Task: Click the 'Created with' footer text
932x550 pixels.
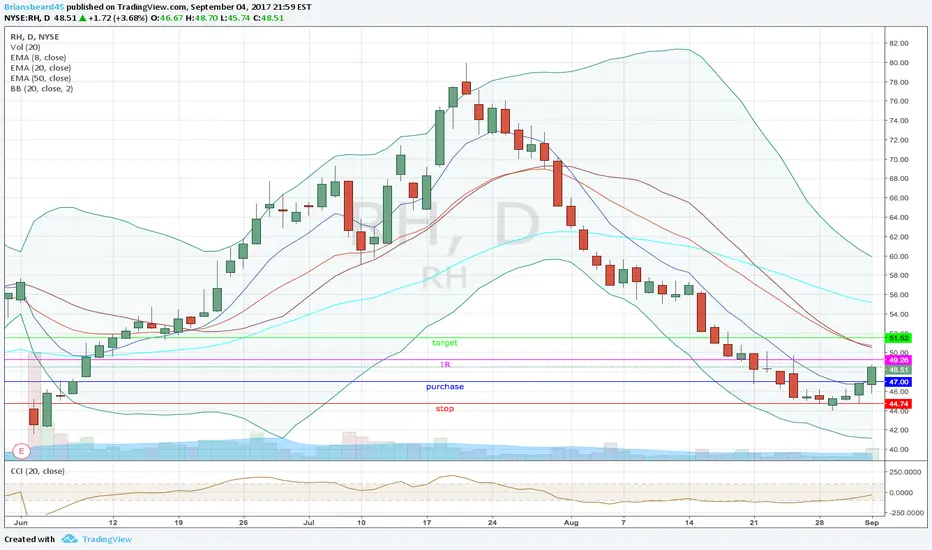Action: pyautogui.click(x=30, y=539)
